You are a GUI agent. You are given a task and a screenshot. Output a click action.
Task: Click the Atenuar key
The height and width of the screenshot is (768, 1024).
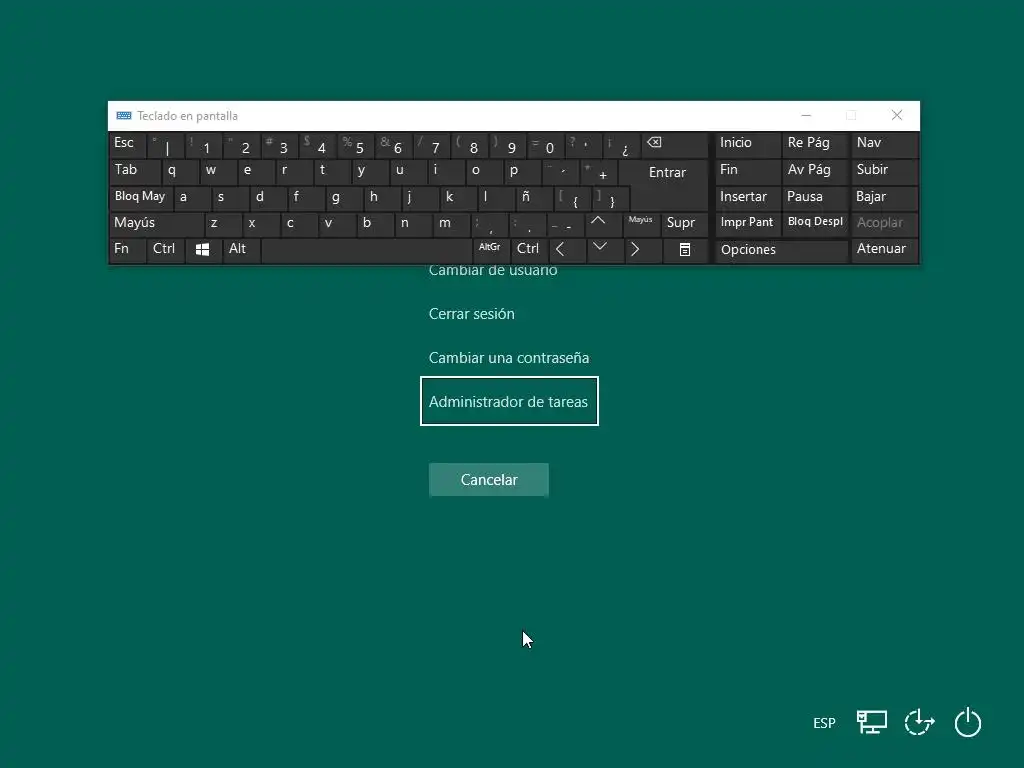884,250
